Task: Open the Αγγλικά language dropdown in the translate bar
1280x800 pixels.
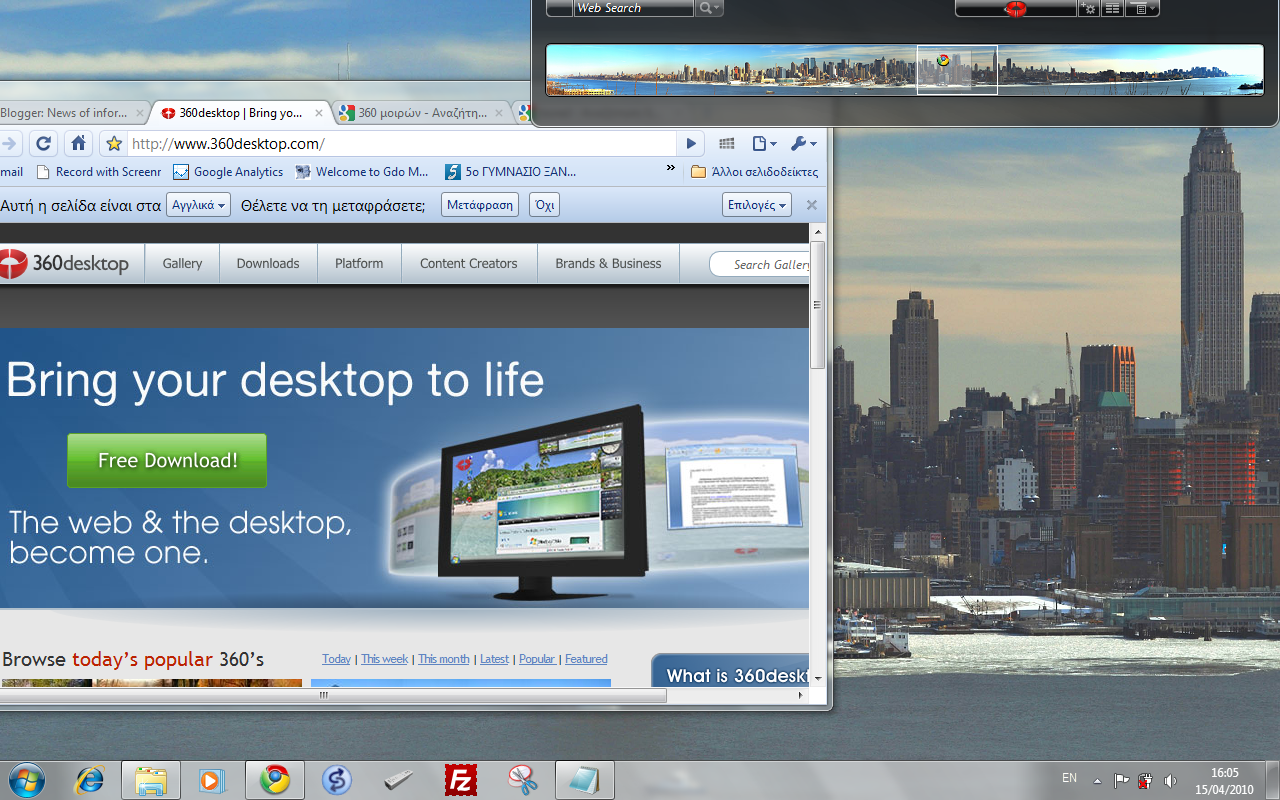Action: tap(197, 204)
